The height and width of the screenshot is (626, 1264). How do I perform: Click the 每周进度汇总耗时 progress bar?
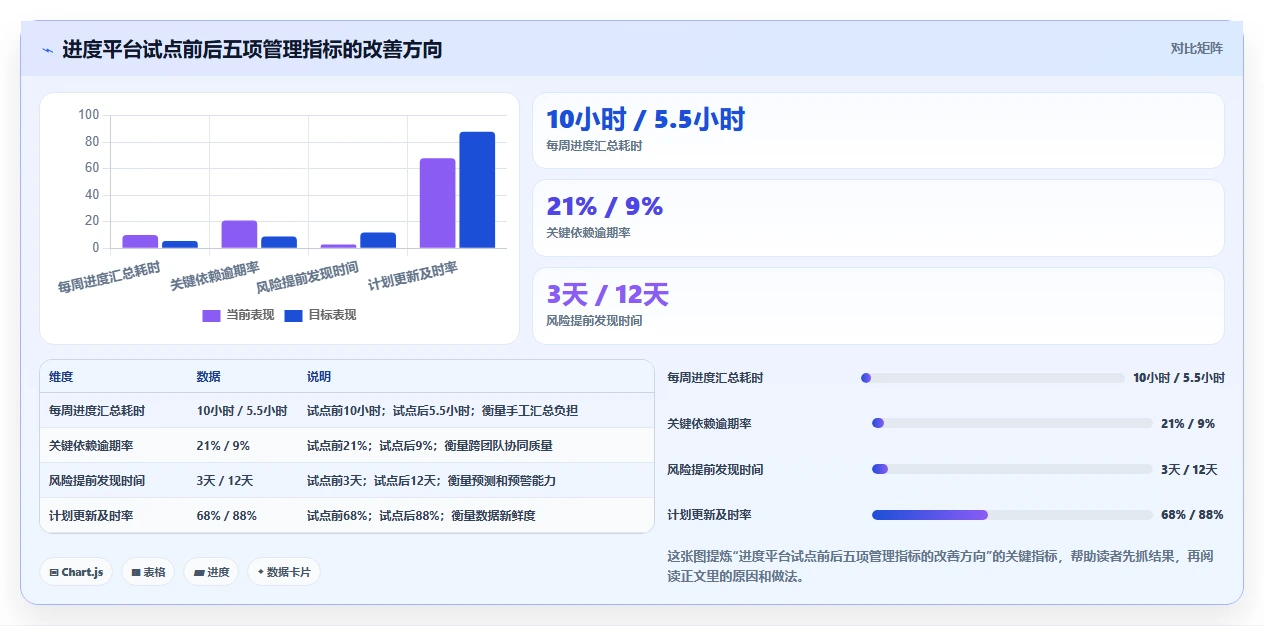(x=992, y=378)
